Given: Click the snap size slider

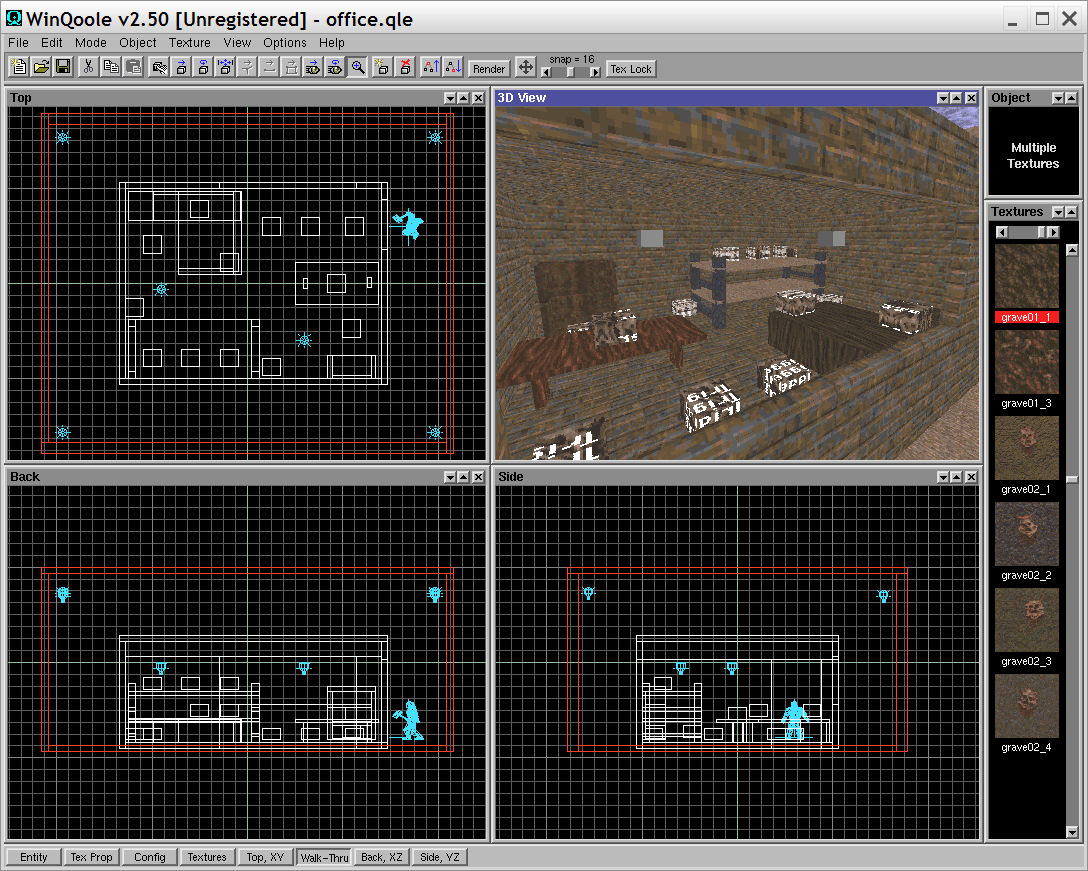Looking at the screenshot, I should click(x=571, y=72).
